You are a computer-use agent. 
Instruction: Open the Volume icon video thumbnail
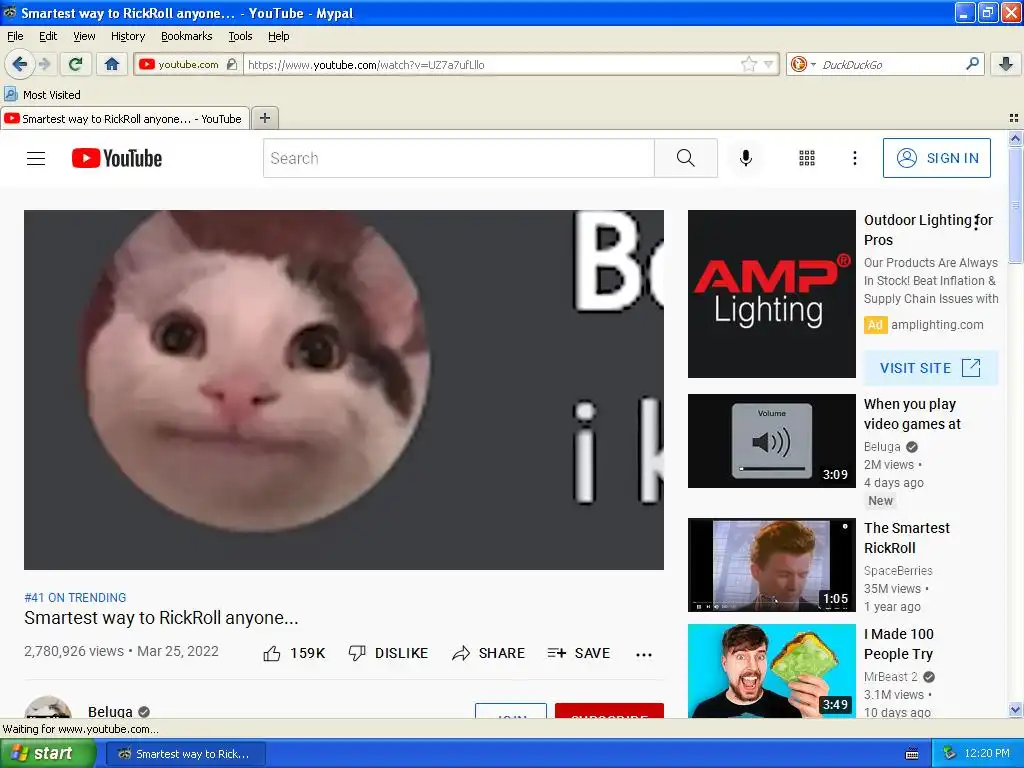772,441
